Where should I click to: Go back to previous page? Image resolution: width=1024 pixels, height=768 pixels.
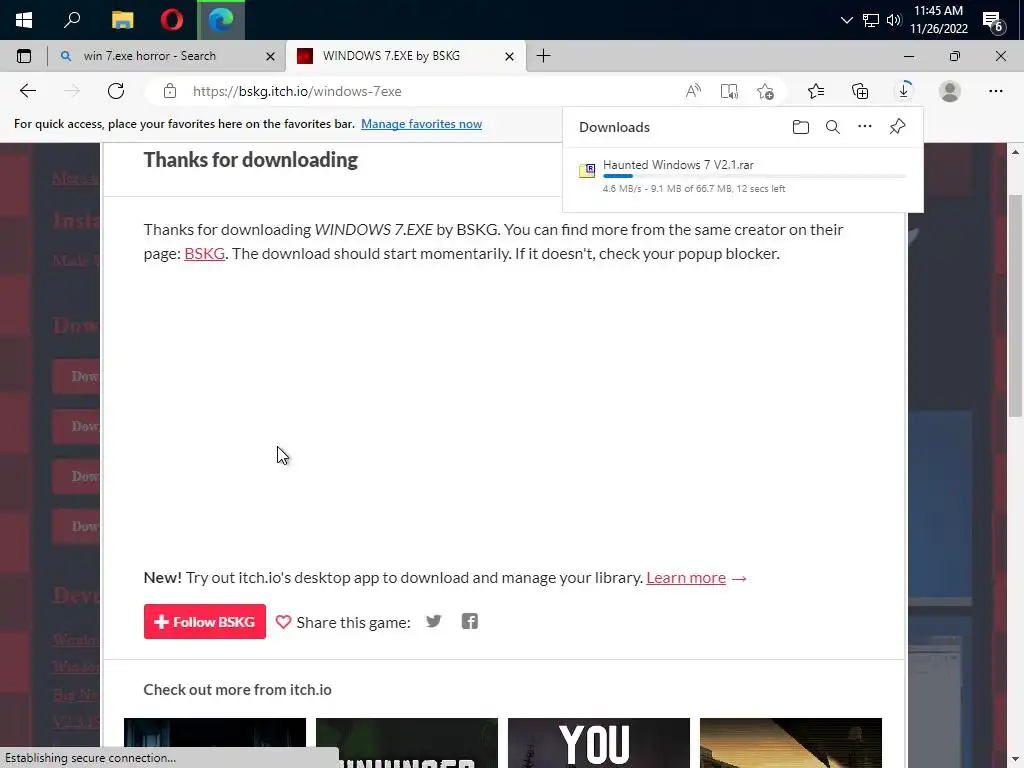coord(27,91)
